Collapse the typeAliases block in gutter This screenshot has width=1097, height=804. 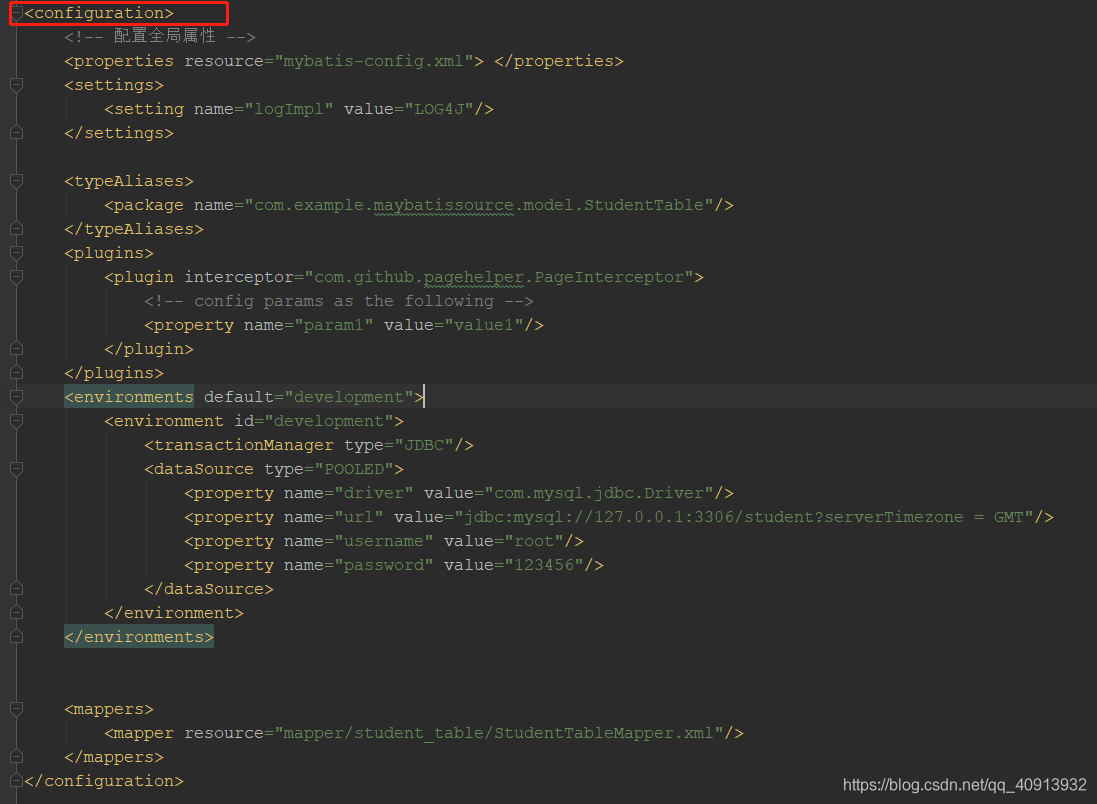coord(17,181)
